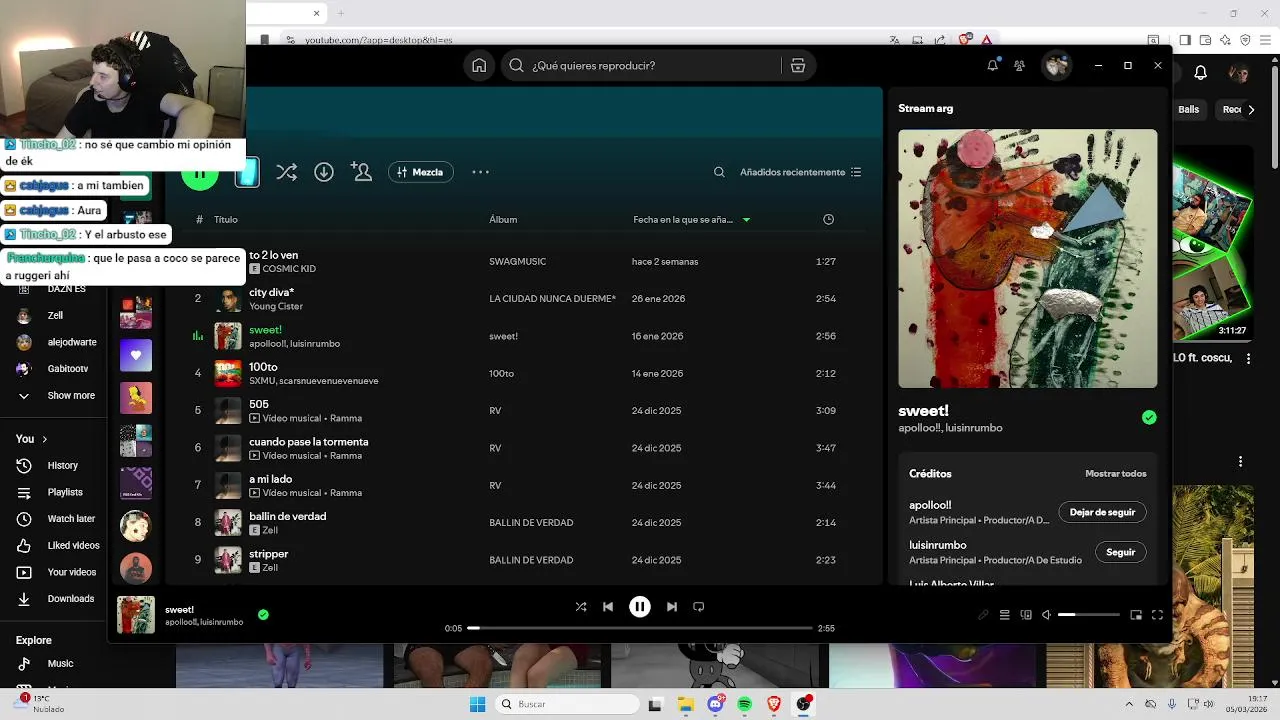Click the duration clock column header

click(x=828, y=219)
